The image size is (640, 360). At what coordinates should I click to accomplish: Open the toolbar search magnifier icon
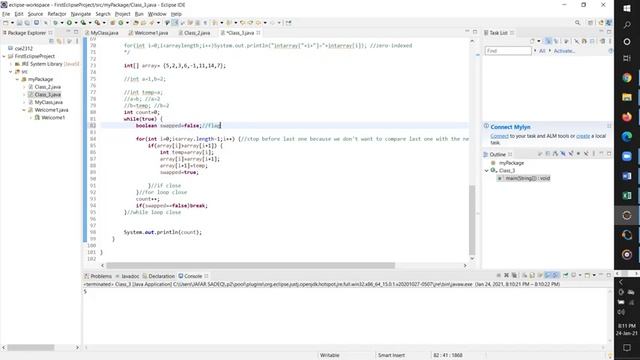(577, 23)
